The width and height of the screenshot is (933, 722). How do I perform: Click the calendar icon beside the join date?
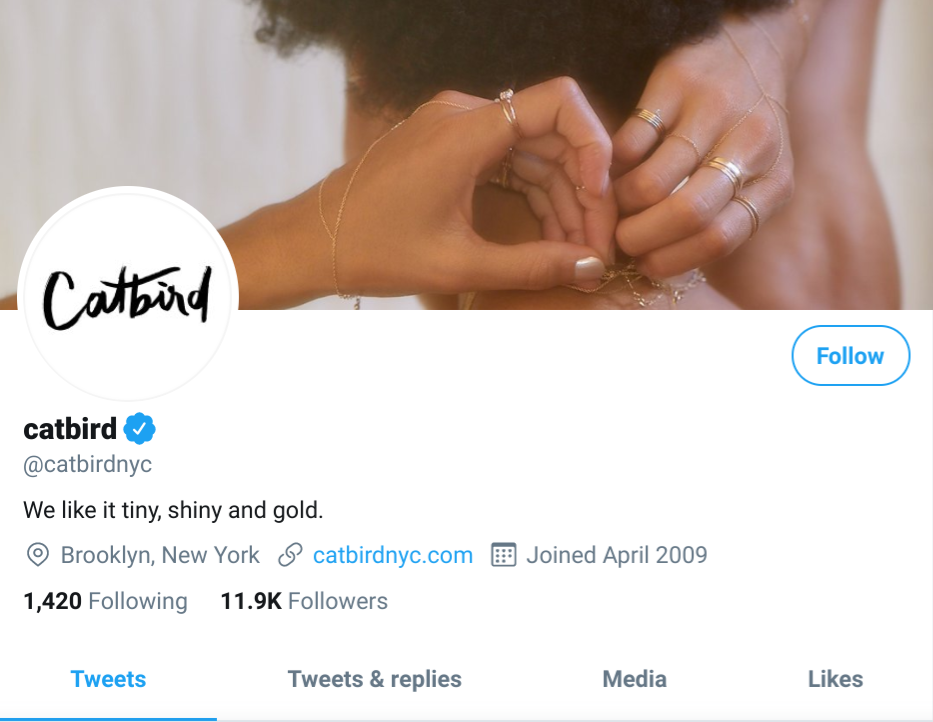[x=503, y=555]
